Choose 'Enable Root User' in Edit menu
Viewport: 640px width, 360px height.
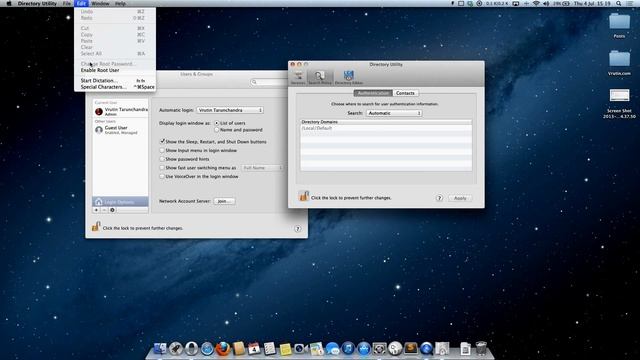tap(100, 70)
